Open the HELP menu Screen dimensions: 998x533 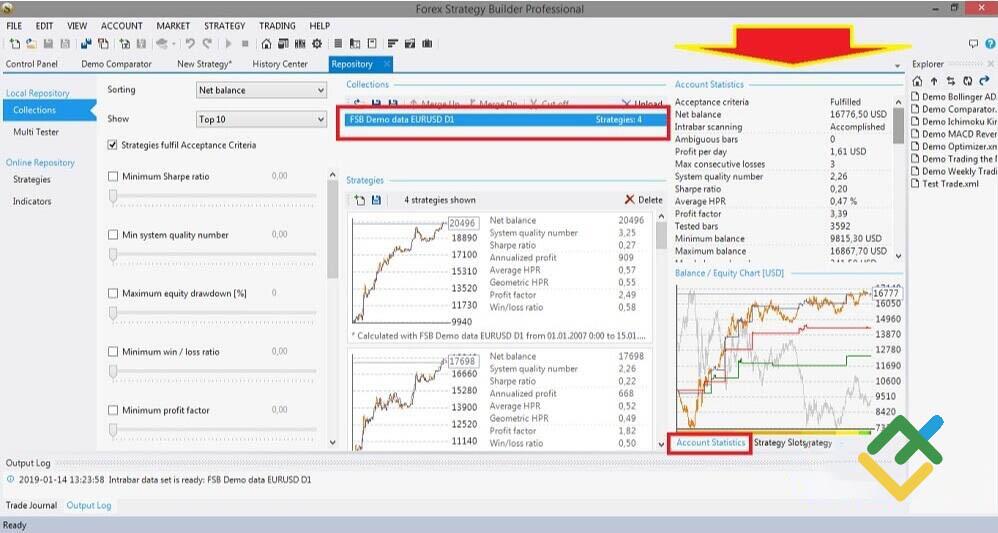click(x=320, y=26)
